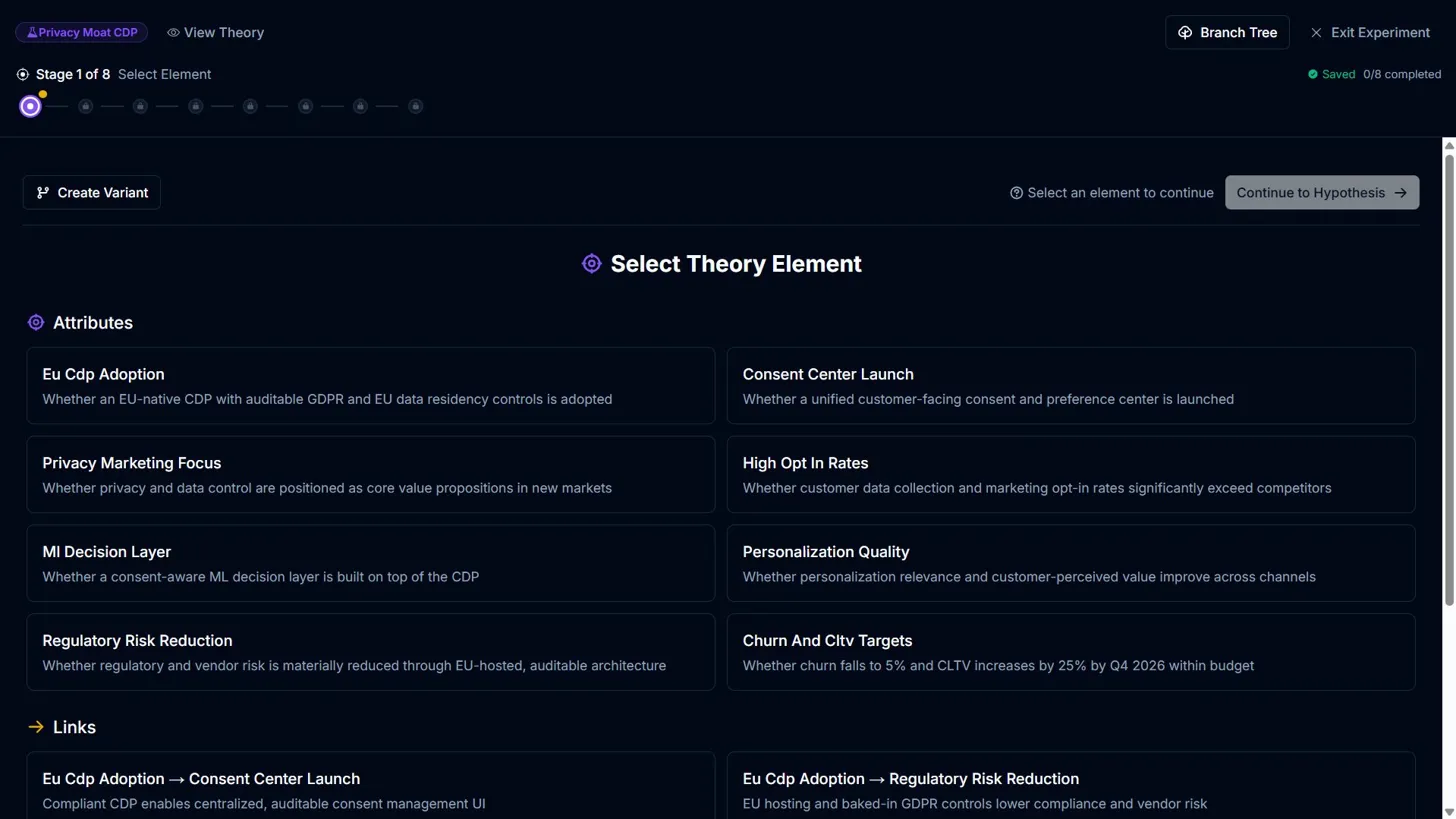
Task: Choose the Churn And Cltv Targets card
Action: (1070, 652)
